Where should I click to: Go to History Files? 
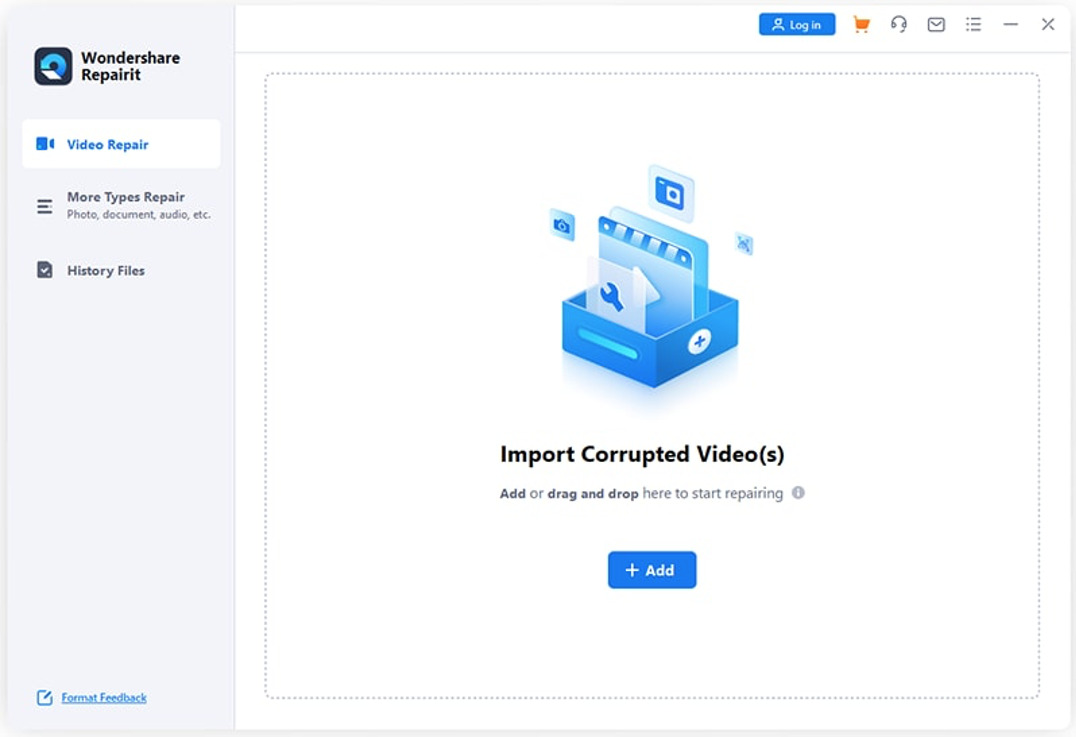click(x=106, y=270)
